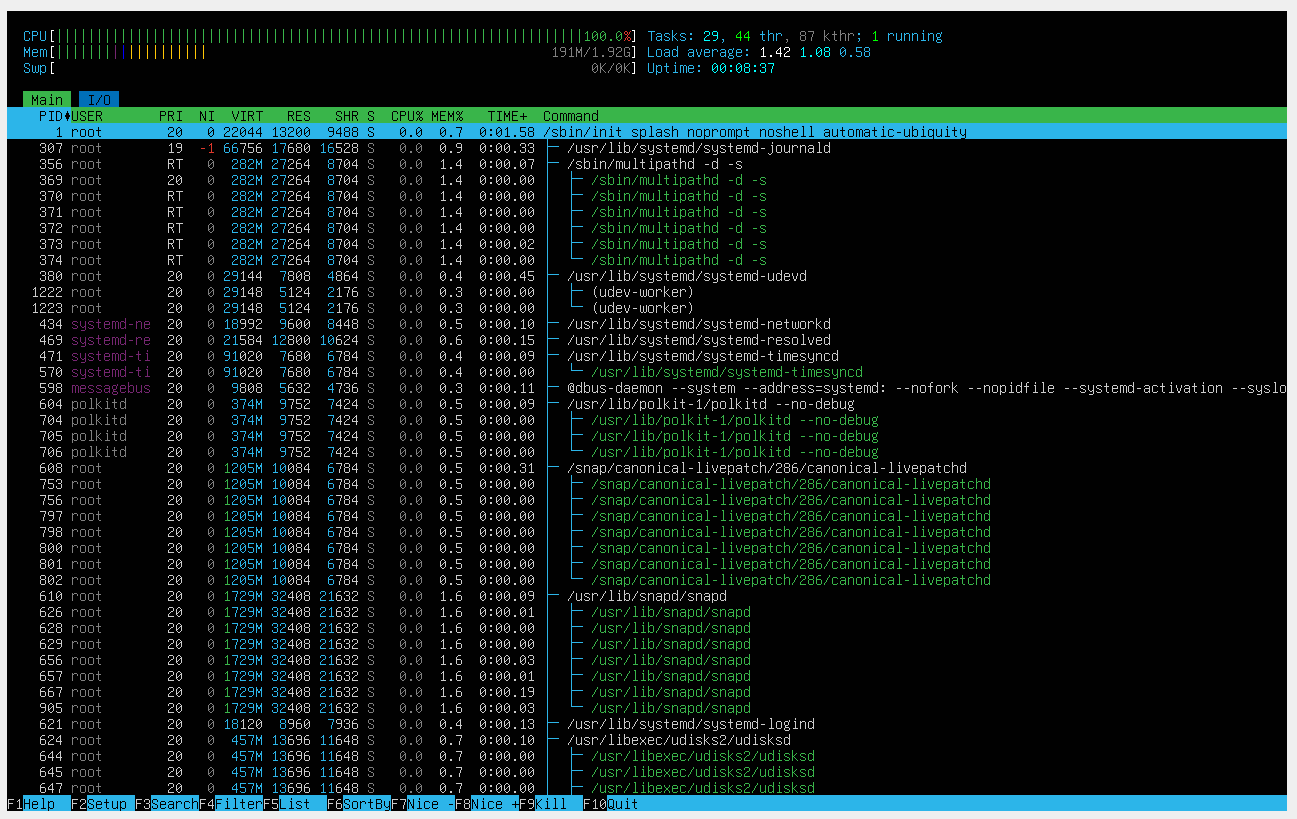Sort by the Command column header

point(571,116)
